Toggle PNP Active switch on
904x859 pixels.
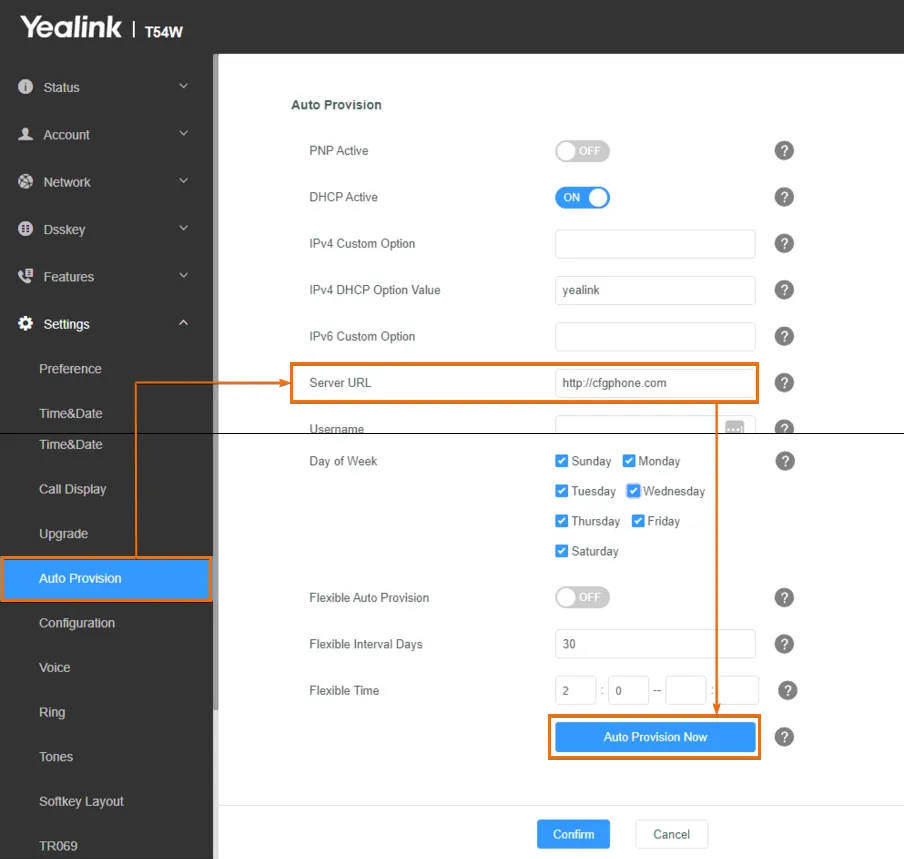[x=582, y=151]
